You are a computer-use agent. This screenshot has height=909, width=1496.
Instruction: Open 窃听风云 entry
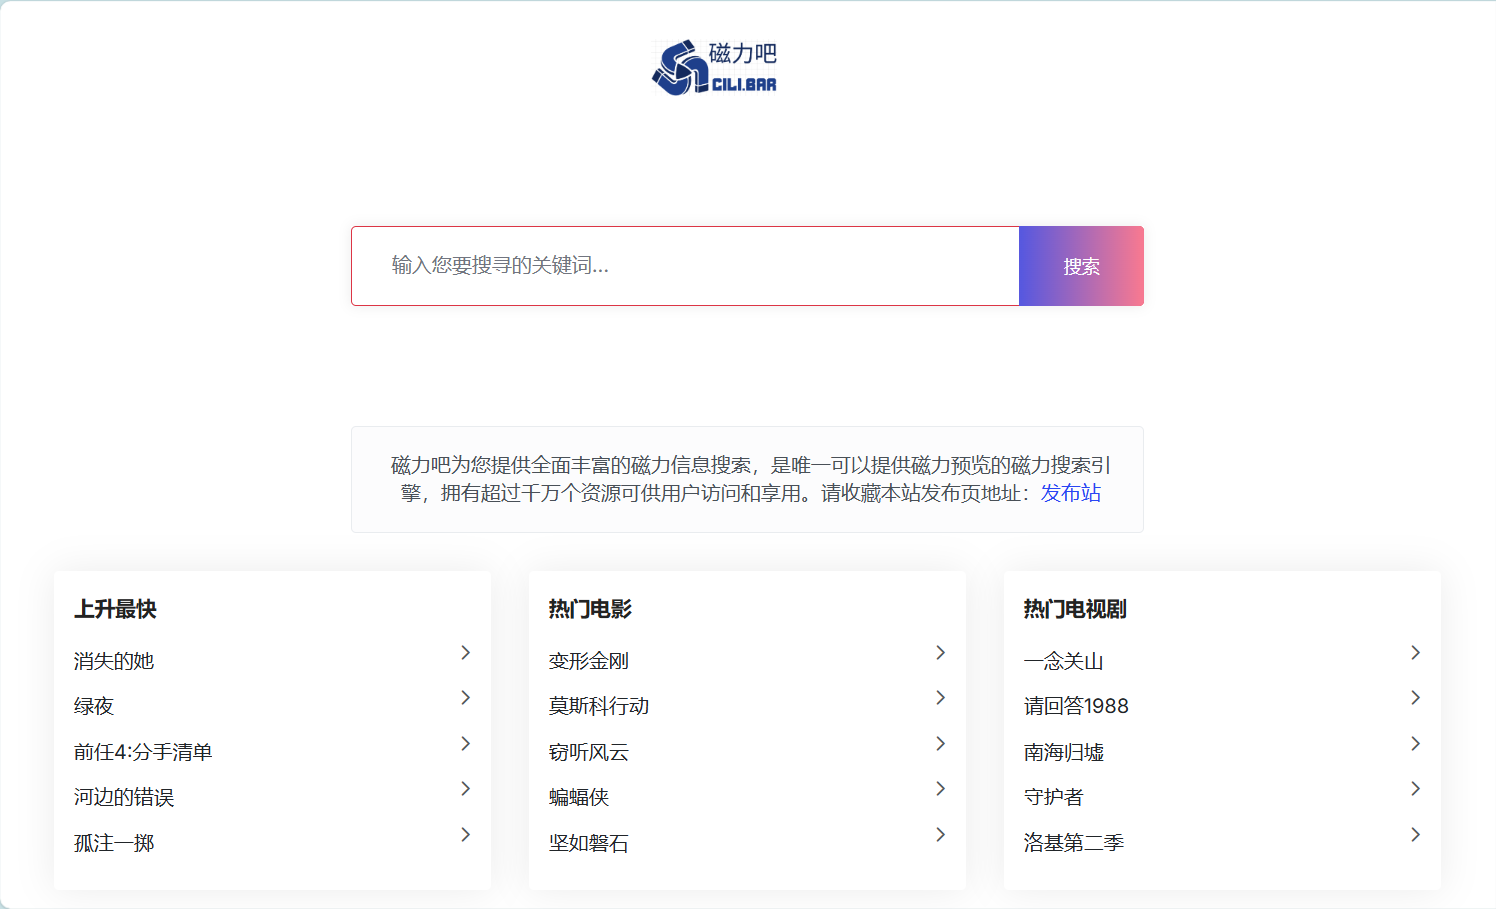pos(589,752)
